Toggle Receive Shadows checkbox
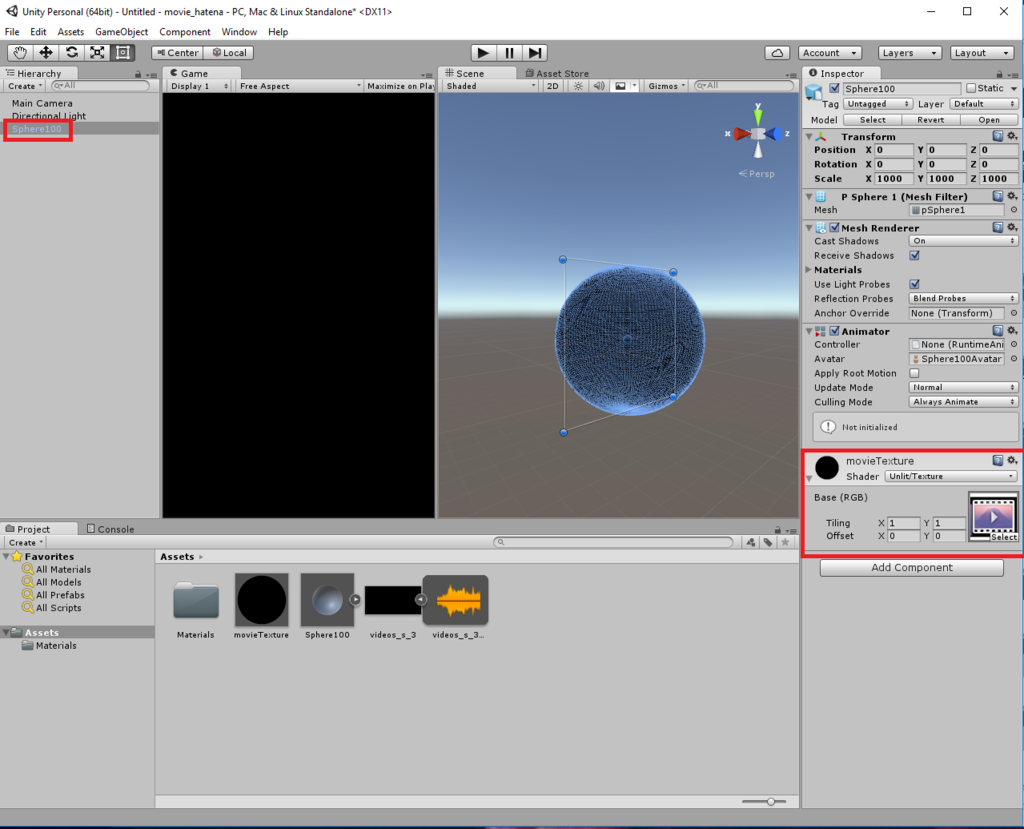1024x829 pixels. point(914,255)
